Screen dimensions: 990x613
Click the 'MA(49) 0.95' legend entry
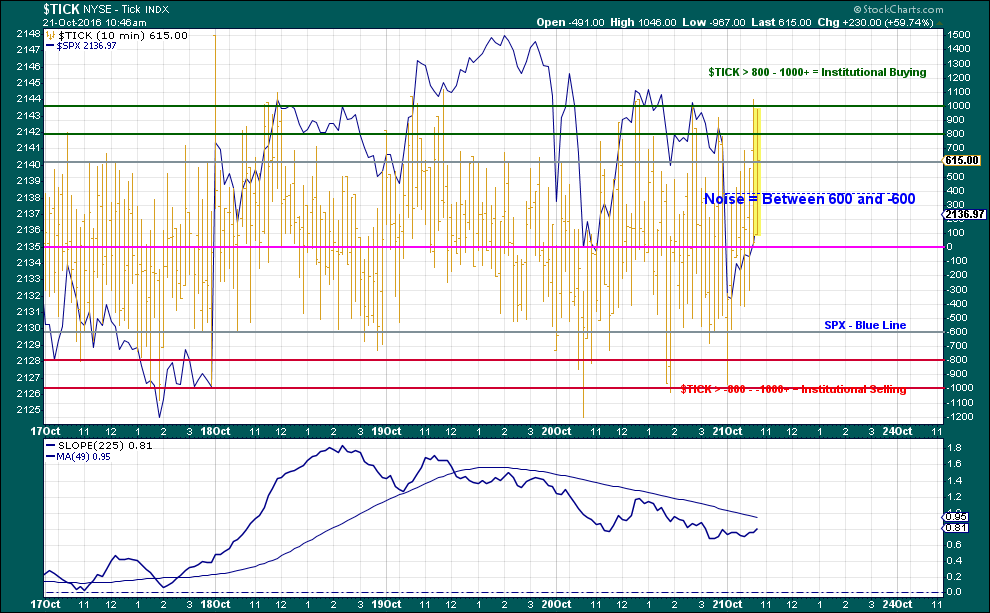tap(78, 456)
